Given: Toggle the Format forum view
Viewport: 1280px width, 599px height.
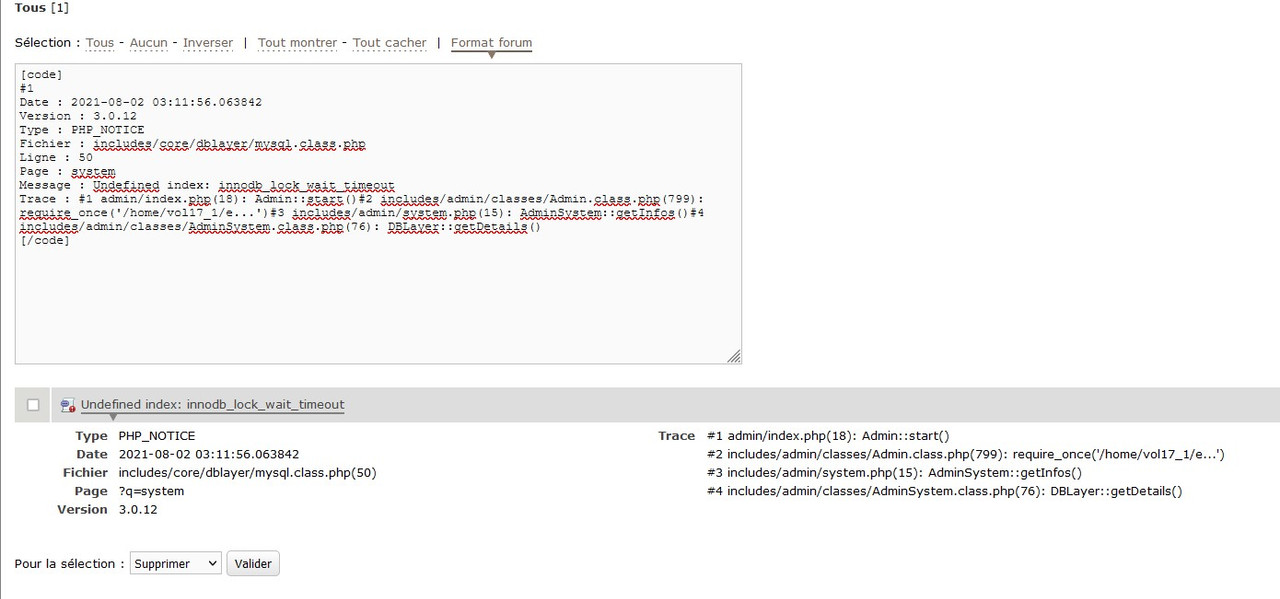Looking at the screenshot, I should click(492, 43).
